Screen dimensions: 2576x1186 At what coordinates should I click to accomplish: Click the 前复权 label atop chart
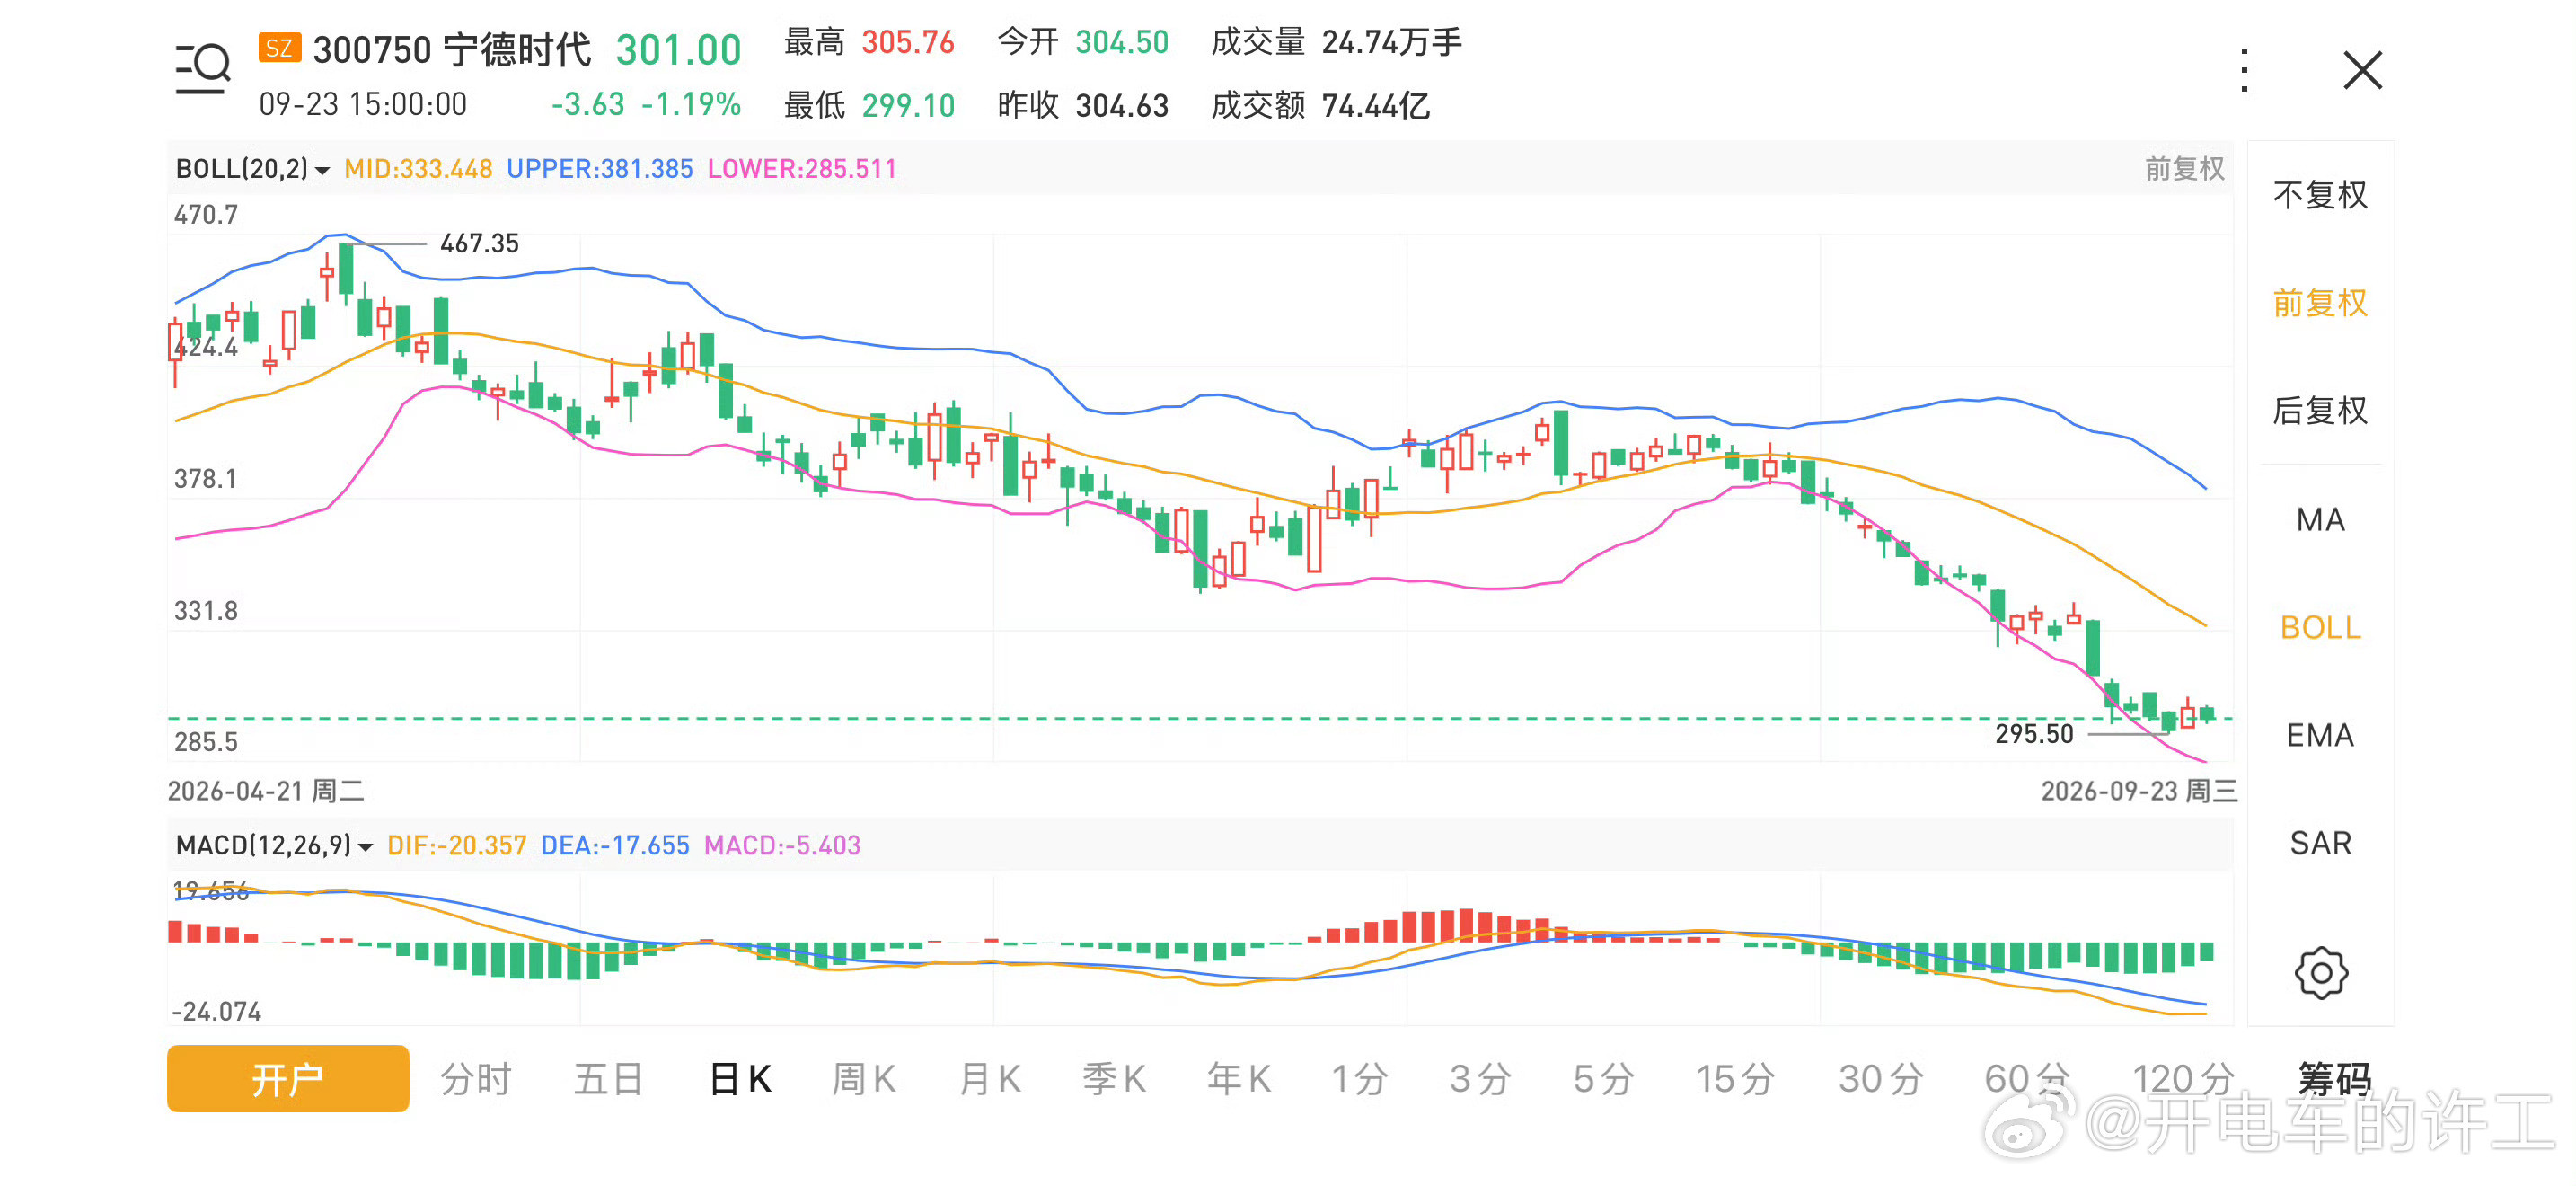(2184, 168)
